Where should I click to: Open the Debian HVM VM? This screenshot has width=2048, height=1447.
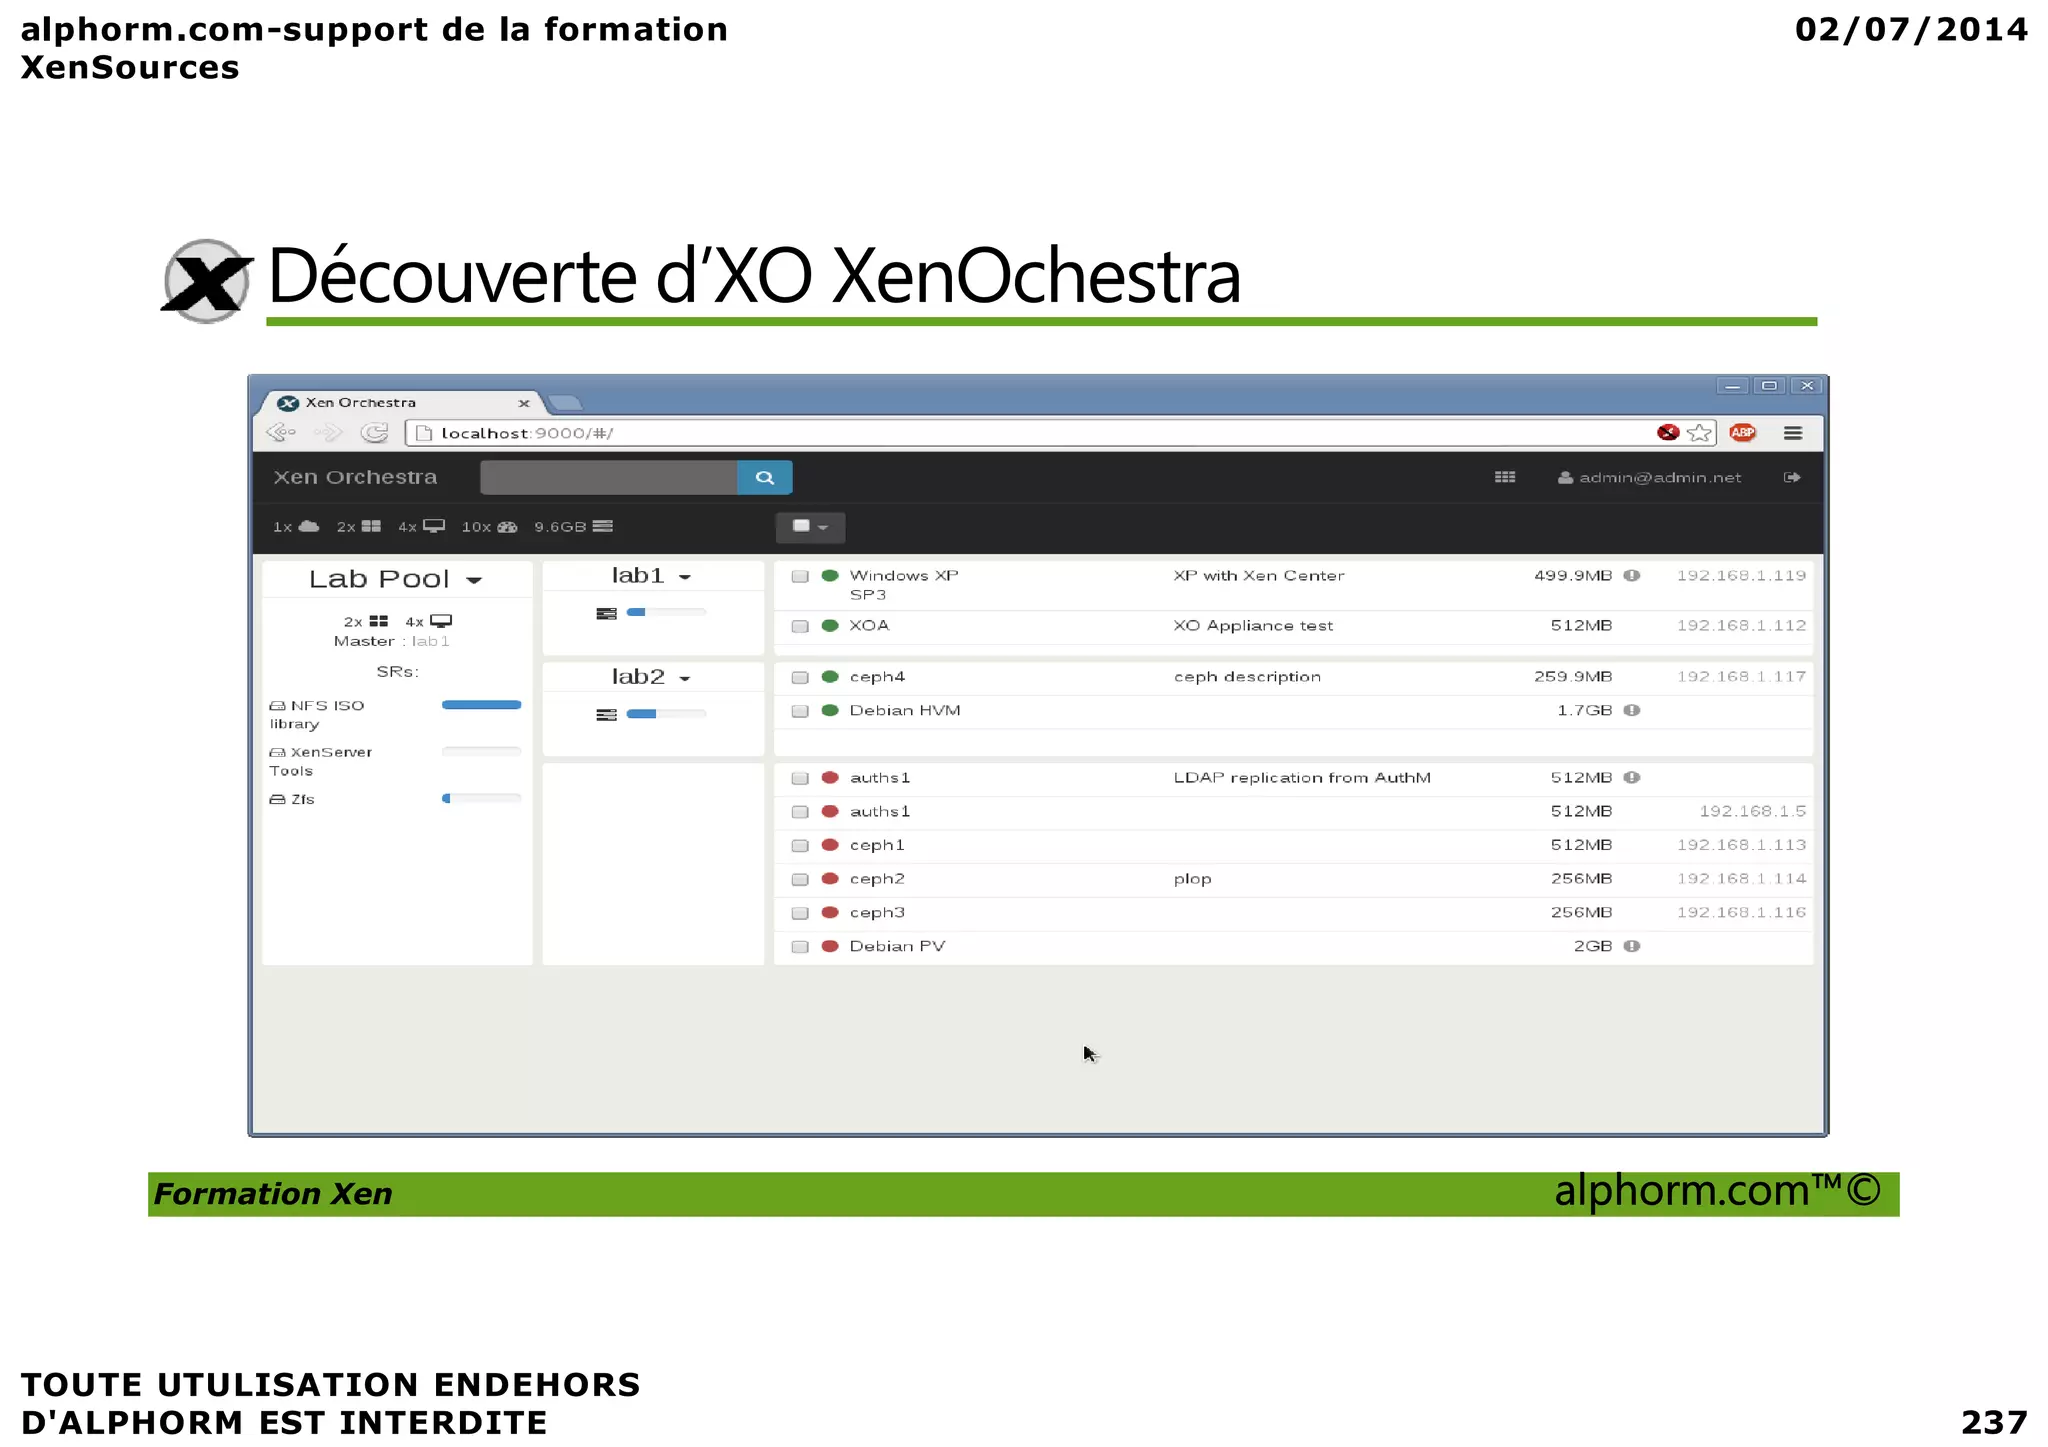tap(905, 711)
